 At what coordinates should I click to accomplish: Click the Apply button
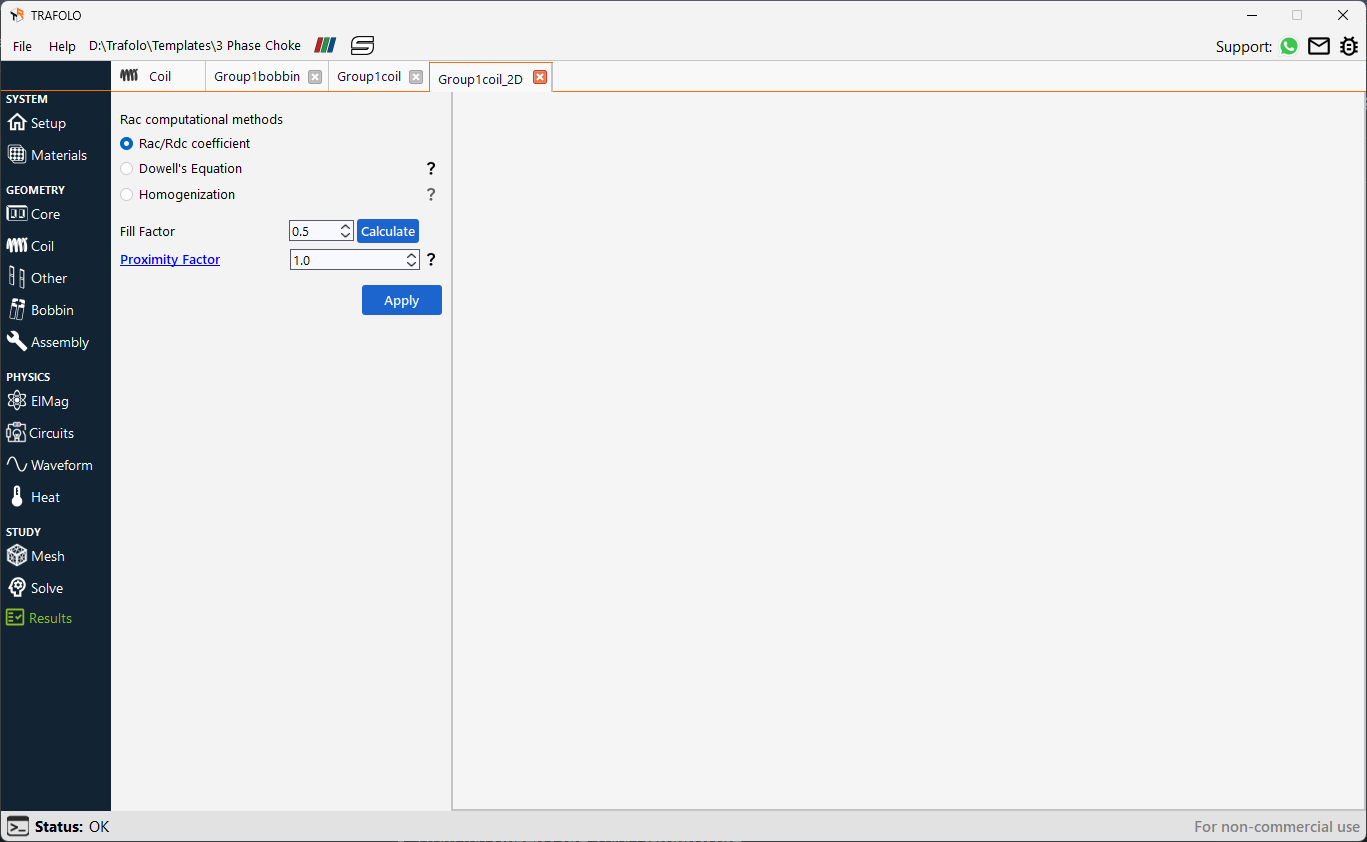[x=402, y=300]
